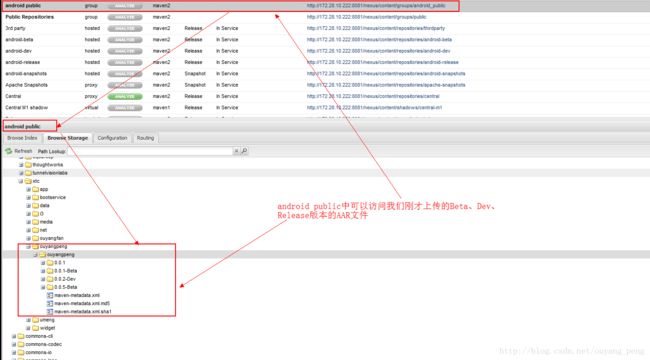Open the central repository URL link
Viewport: 650px width, 360px height.
click(x=373, y=96)
